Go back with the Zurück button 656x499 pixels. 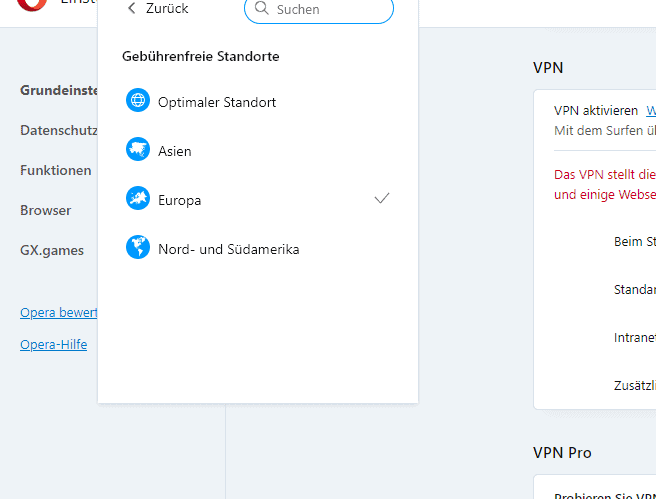[x=158, y=8]
